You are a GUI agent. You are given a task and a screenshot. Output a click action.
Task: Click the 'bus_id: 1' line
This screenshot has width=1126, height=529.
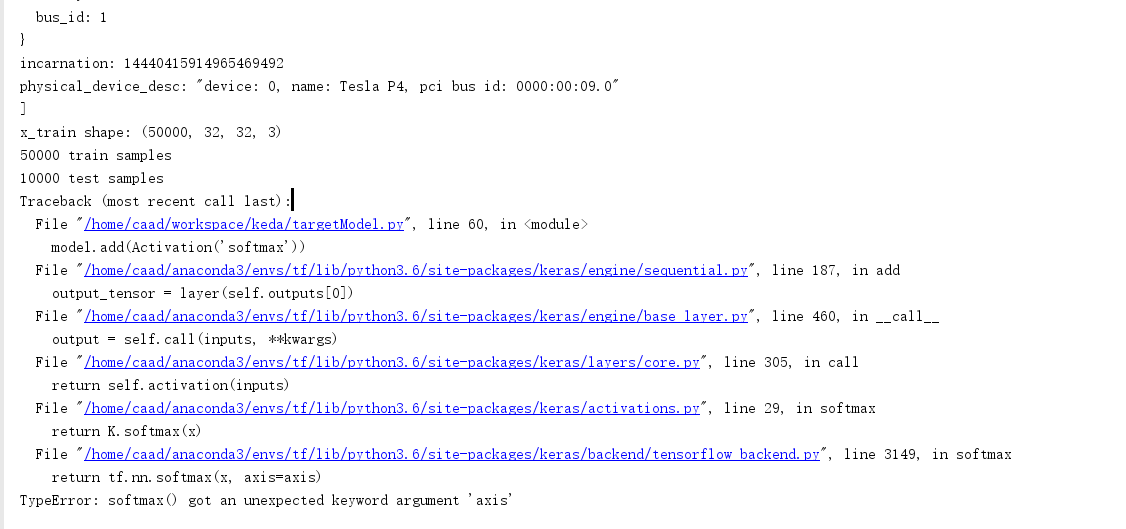71,18
